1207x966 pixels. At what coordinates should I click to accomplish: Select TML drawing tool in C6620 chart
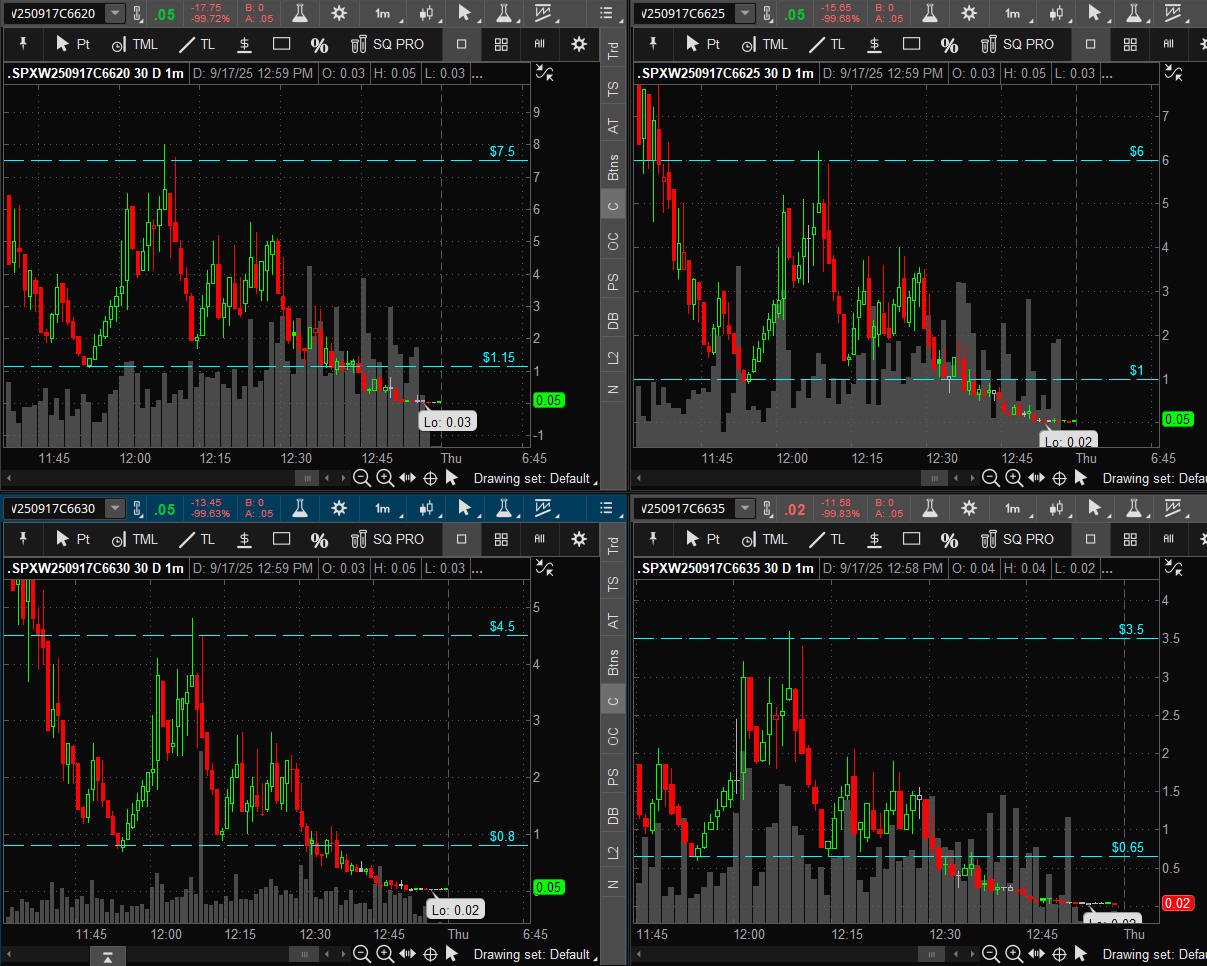click(x=134, y=45)
